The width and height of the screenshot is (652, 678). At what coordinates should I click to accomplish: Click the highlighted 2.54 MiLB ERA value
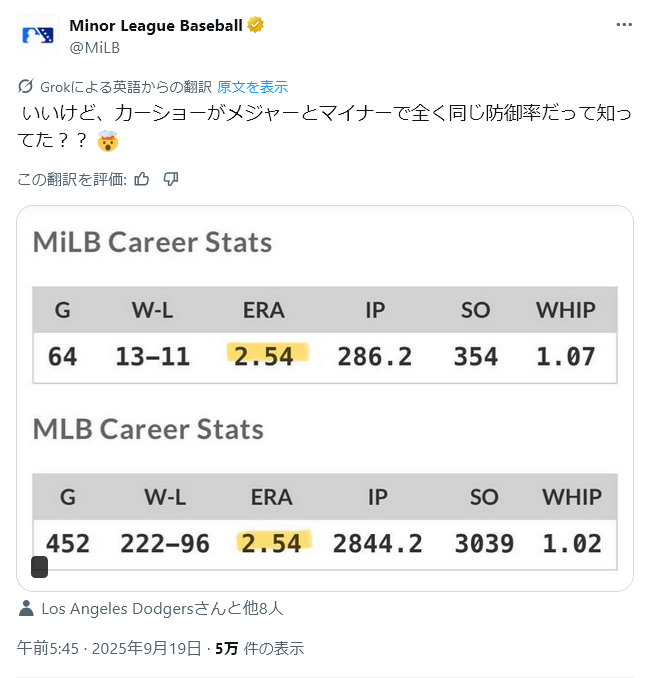pyautogui.click(x=267, y=355)
